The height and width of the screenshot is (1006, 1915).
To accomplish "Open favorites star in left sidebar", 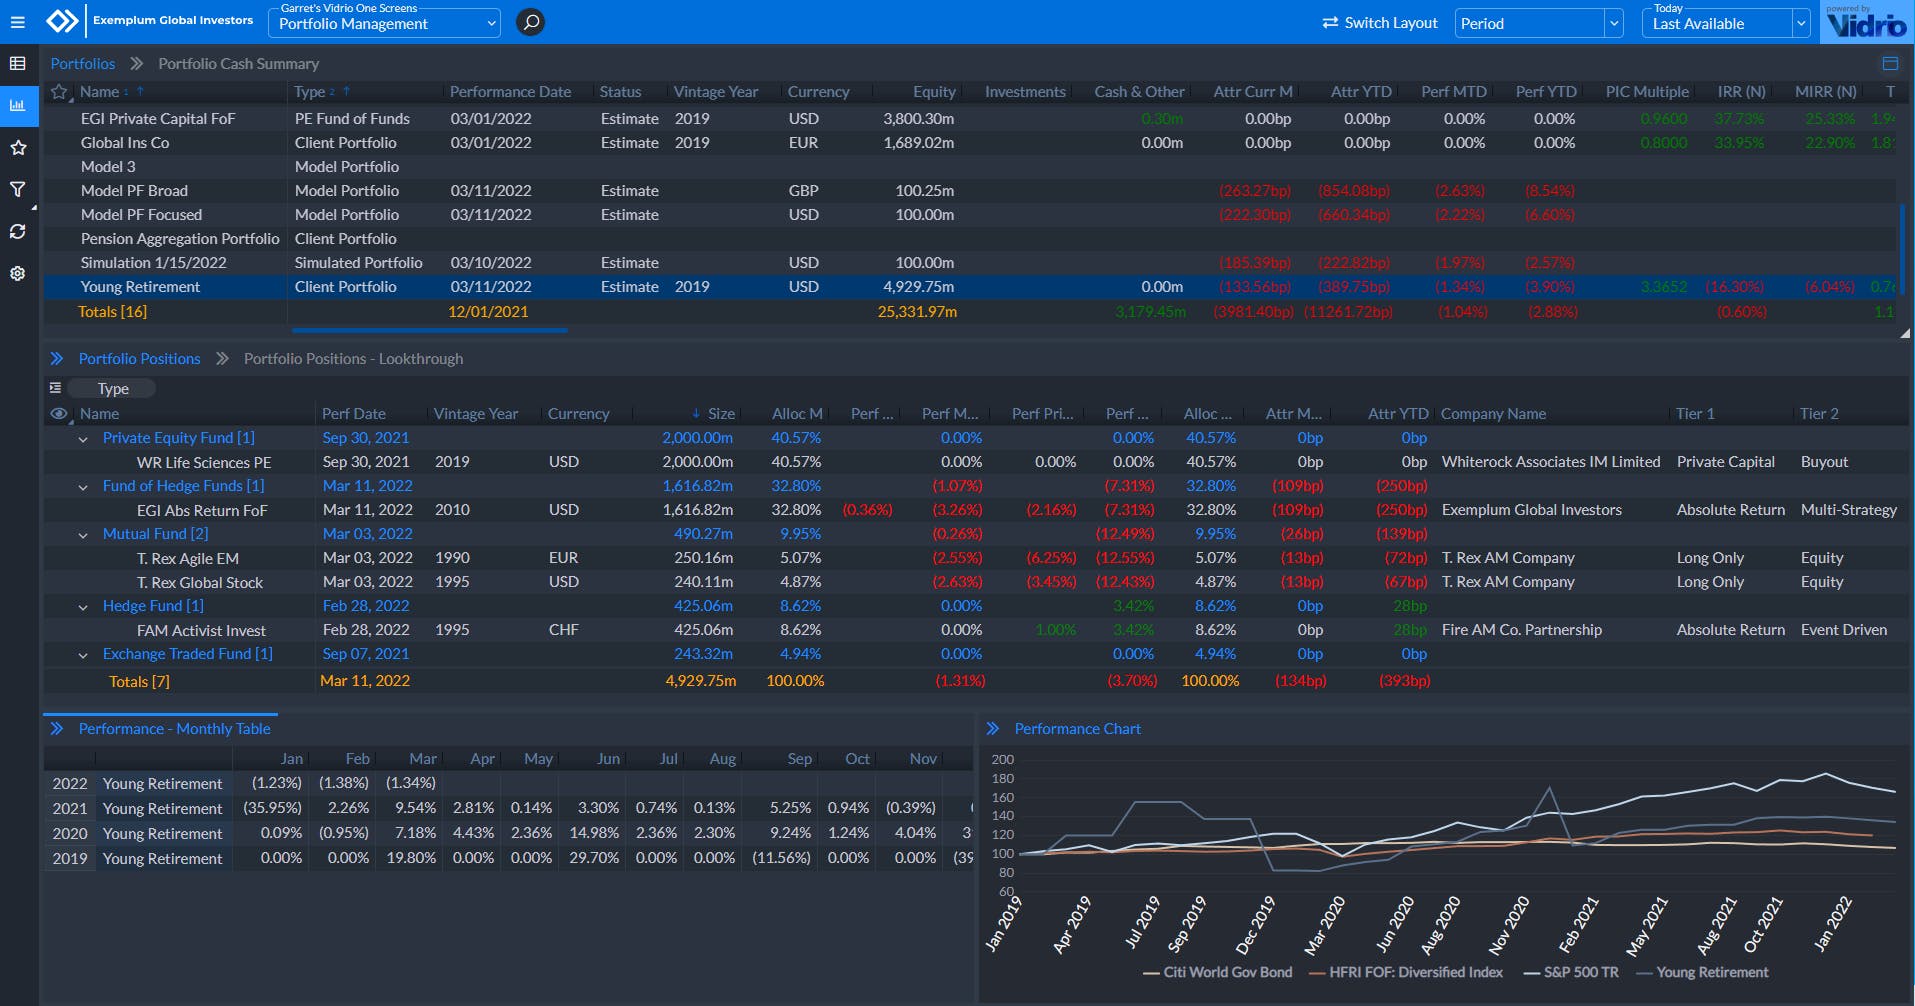I will [17, 148].
